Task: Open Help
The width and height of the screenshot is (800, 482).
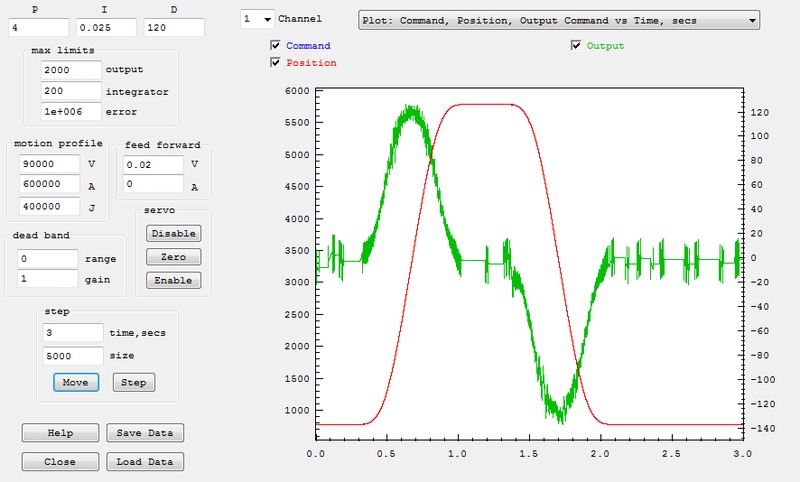Action: [60, 433]
